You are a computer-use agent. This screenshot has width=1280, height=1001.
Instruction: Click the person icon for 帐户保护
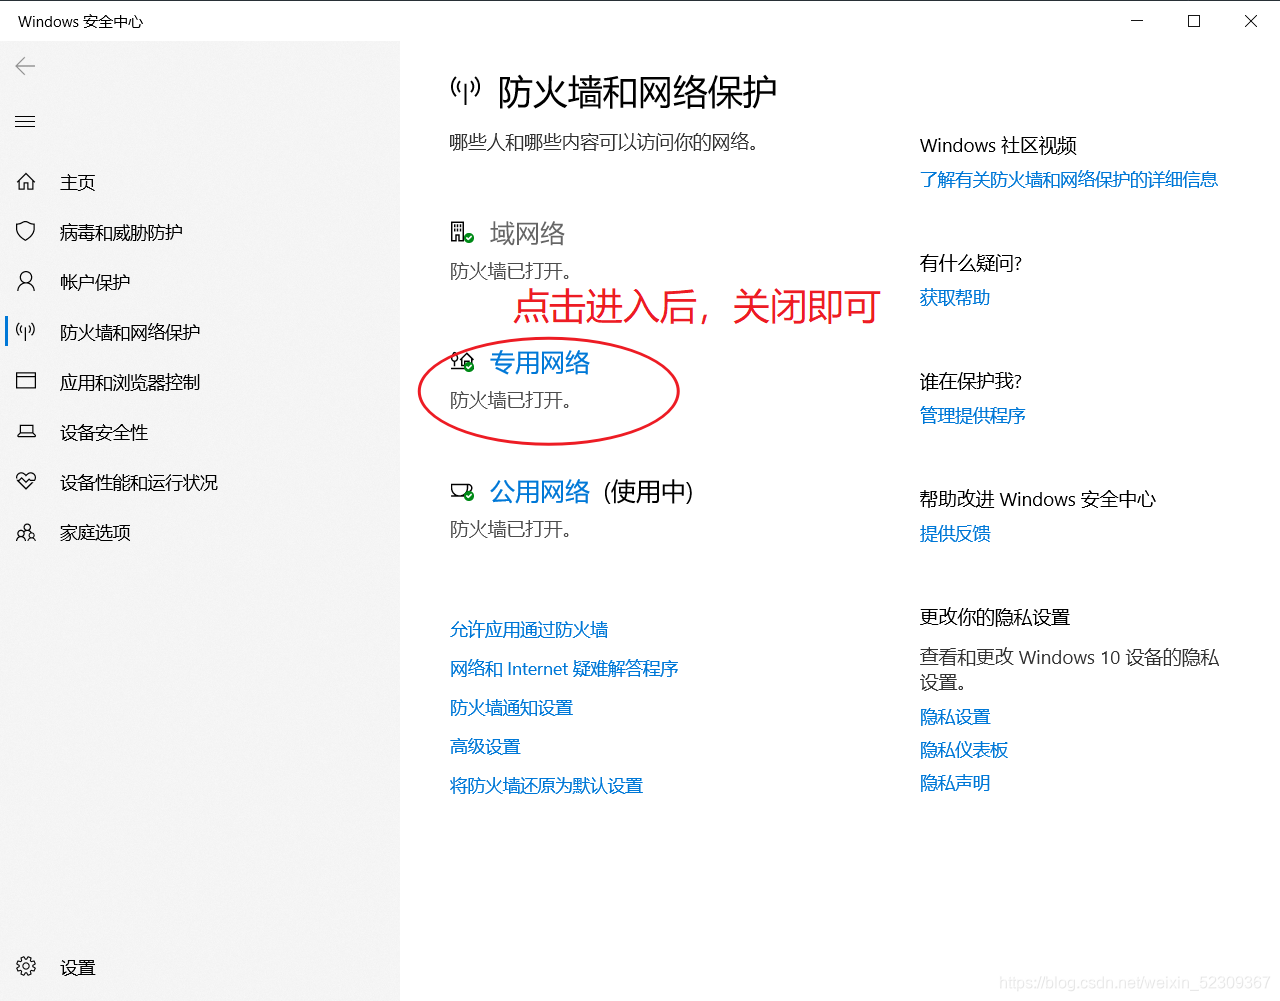click(x=26, y=281)
